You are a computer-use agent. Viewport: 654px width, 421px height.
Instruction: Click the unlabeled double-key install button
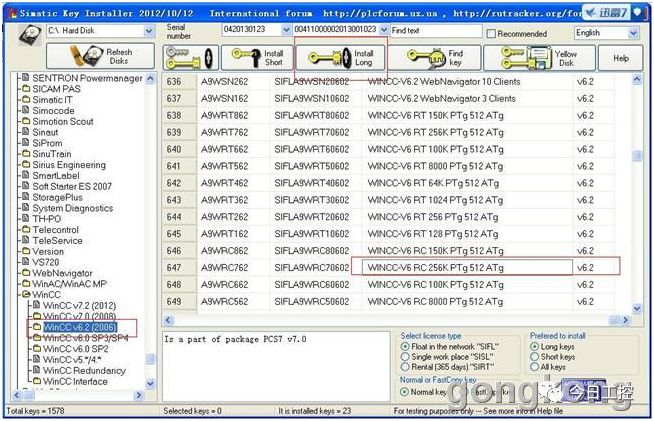(190, 58)
